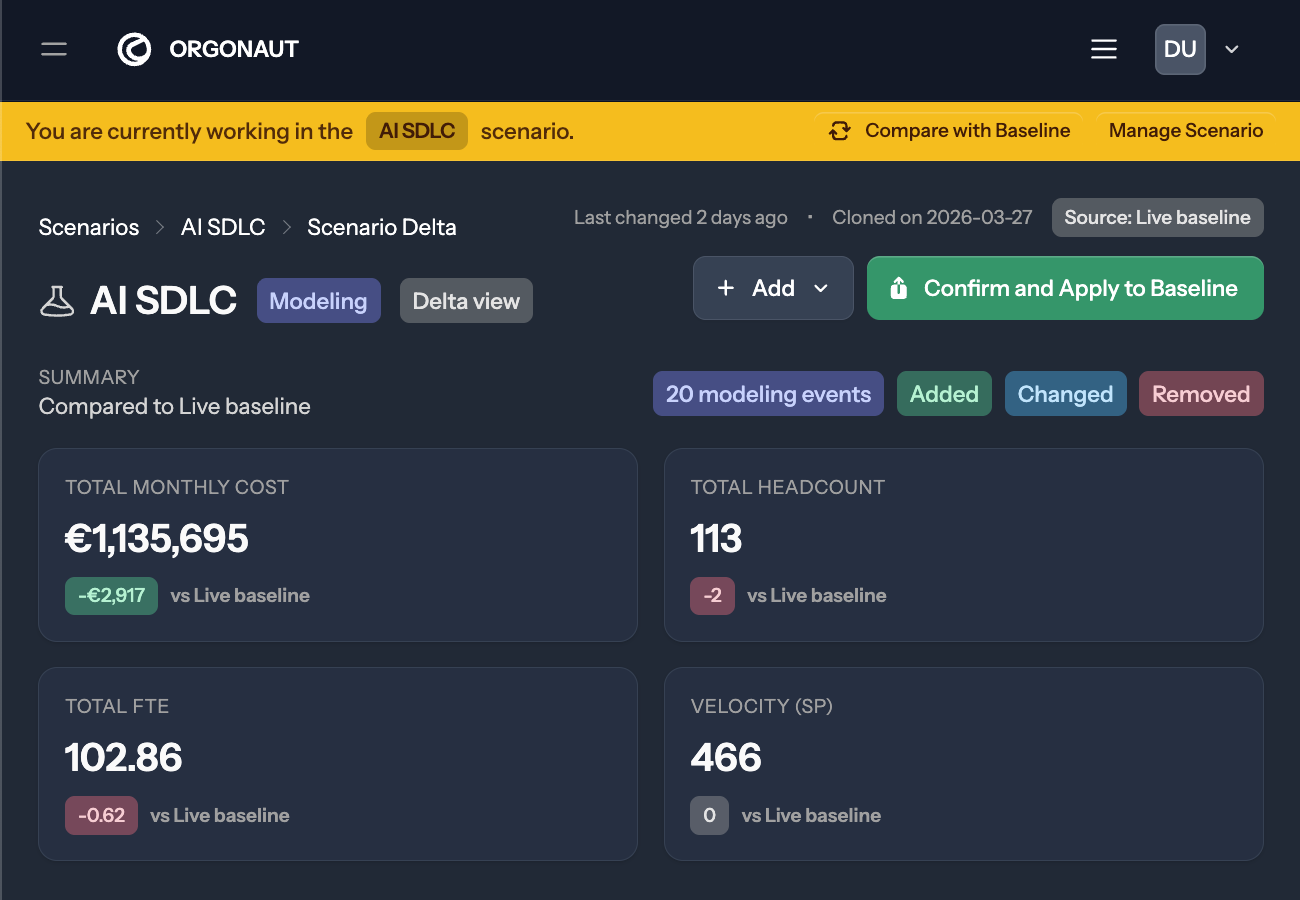Select the Modeling tag
1300x900 pixels.
coord(318,301)
